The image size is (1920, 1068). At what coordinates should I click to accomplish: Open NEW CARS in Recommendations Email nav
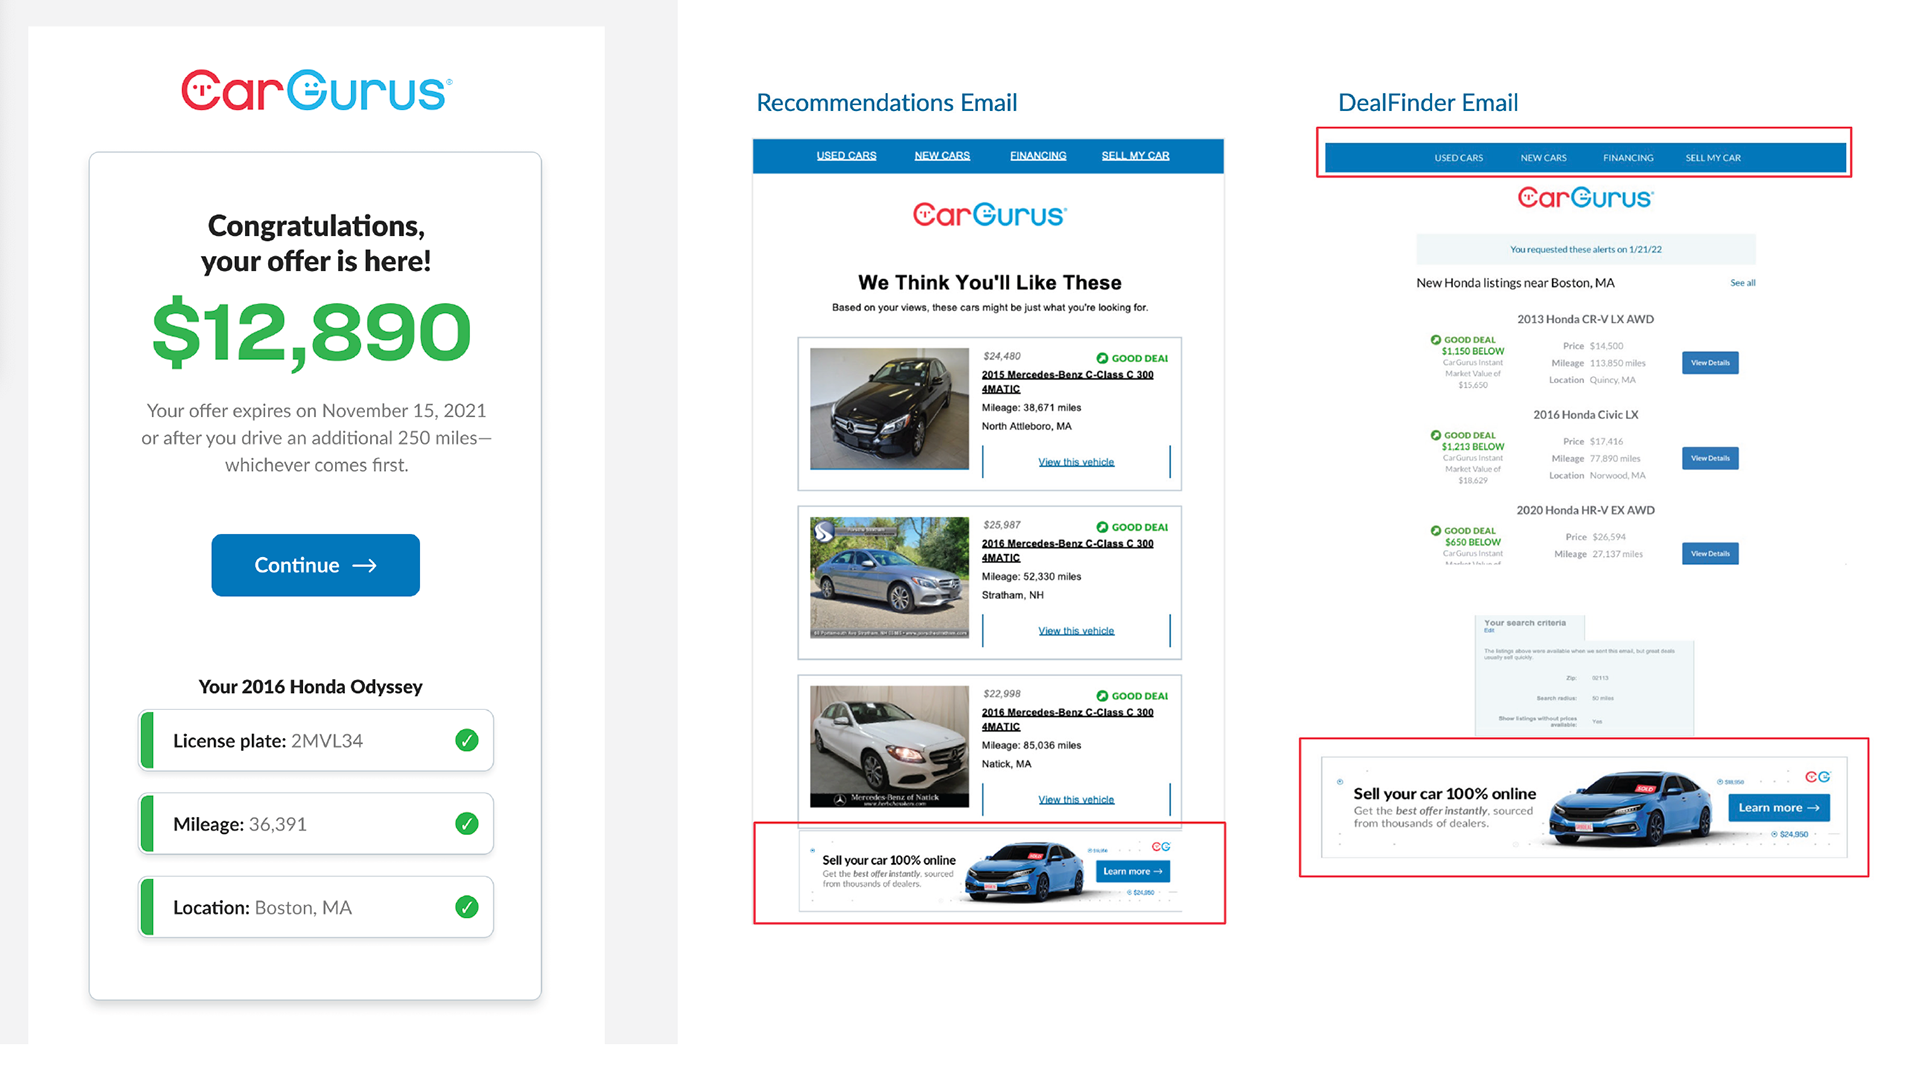pyautogui.click(x=942, y=156)
